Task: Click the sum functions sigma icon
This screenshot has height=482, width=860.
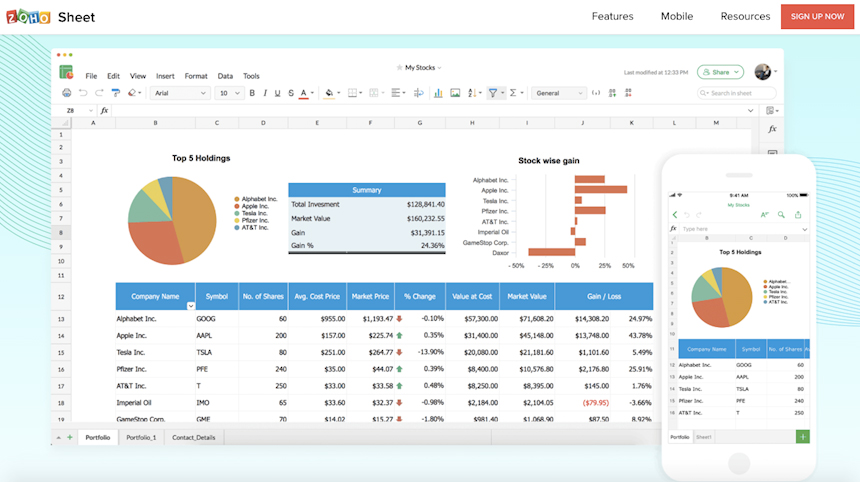Action: [x=513, y=93]
